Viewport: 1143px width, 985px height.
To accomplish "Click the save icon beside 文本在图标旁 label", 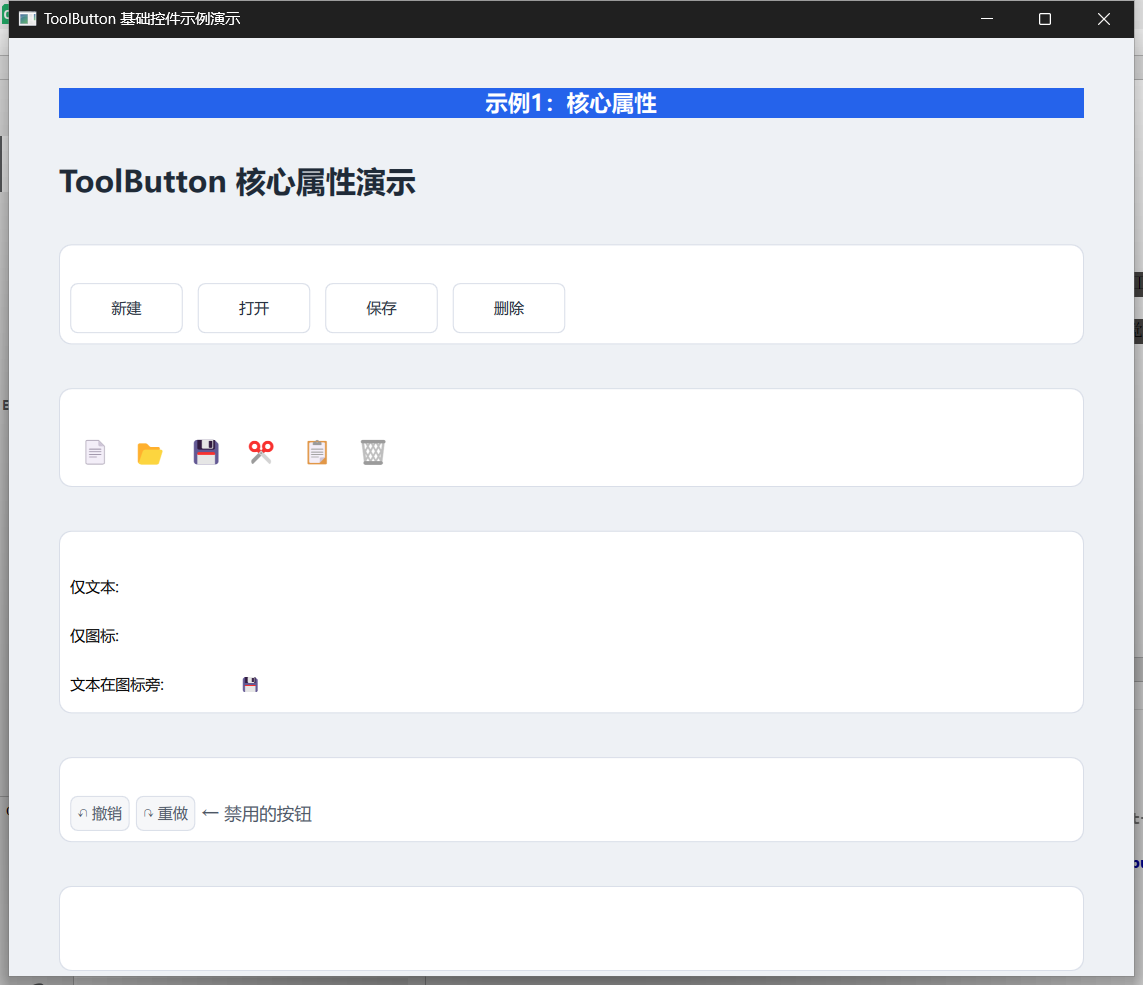I will [x=250, y=684].
